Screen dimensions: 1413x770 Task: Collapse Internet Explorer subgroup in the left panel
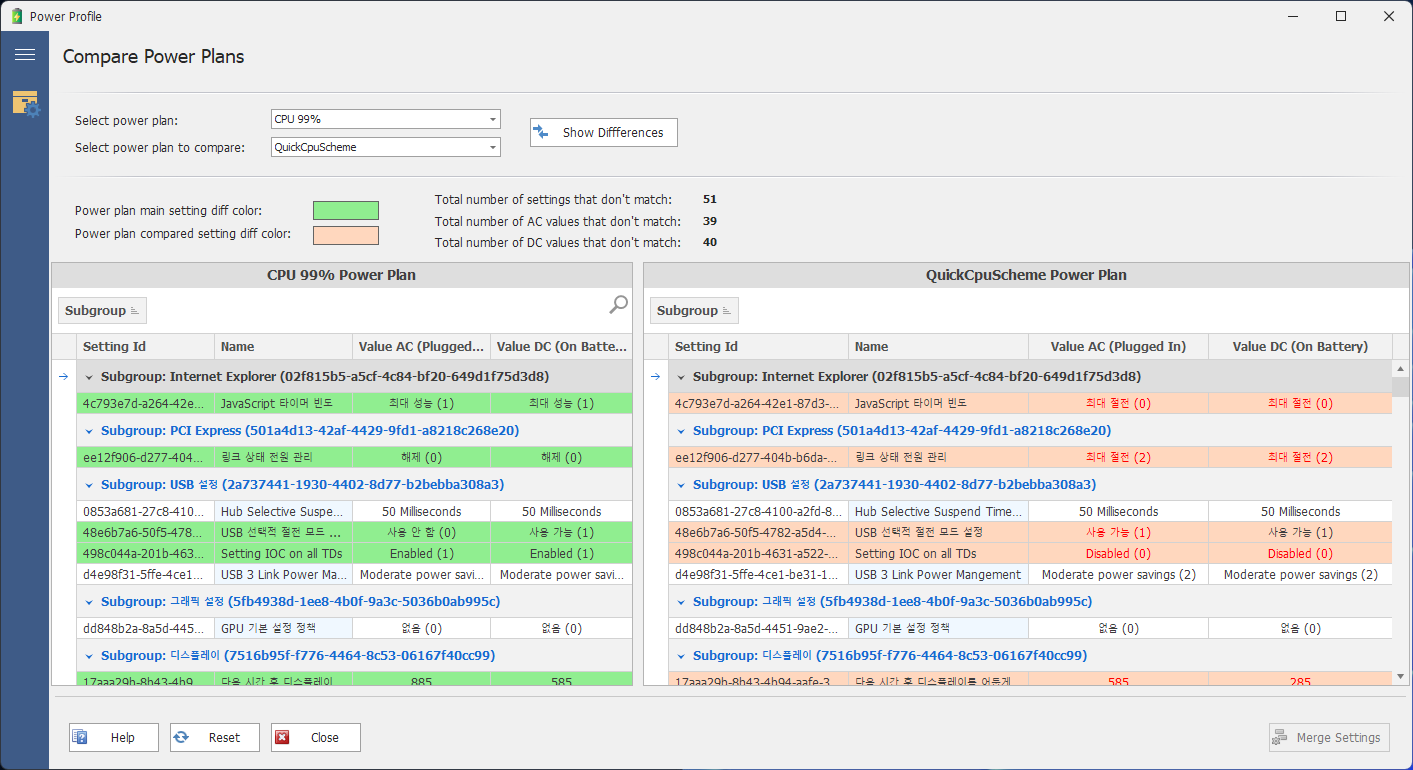[x=89, y=378]
